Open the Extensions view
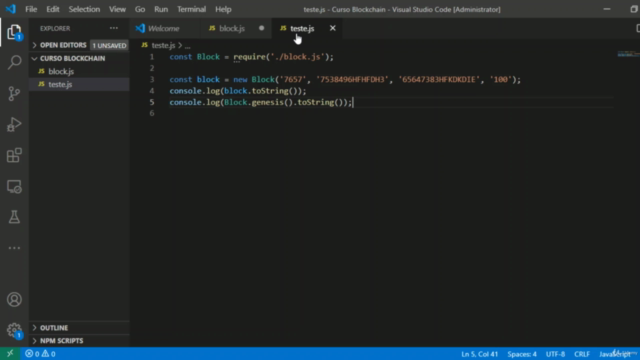The image size is (640, 360). 14,156
